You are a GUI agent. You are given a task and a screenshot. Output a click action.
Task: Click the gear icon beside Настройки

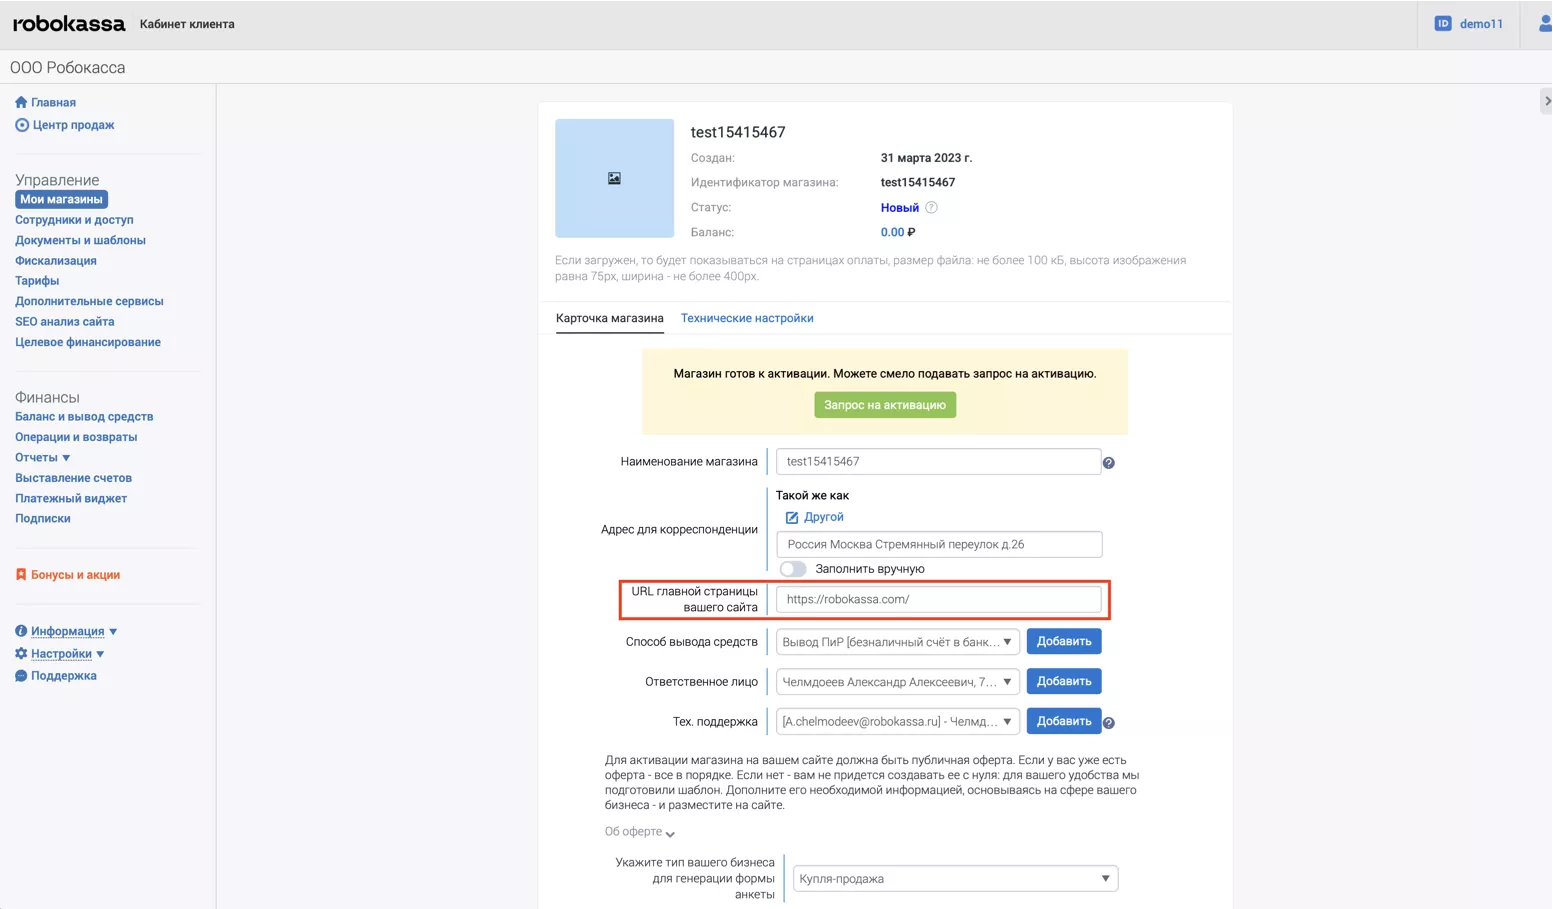pyautogui.click(x=21, y=653)
